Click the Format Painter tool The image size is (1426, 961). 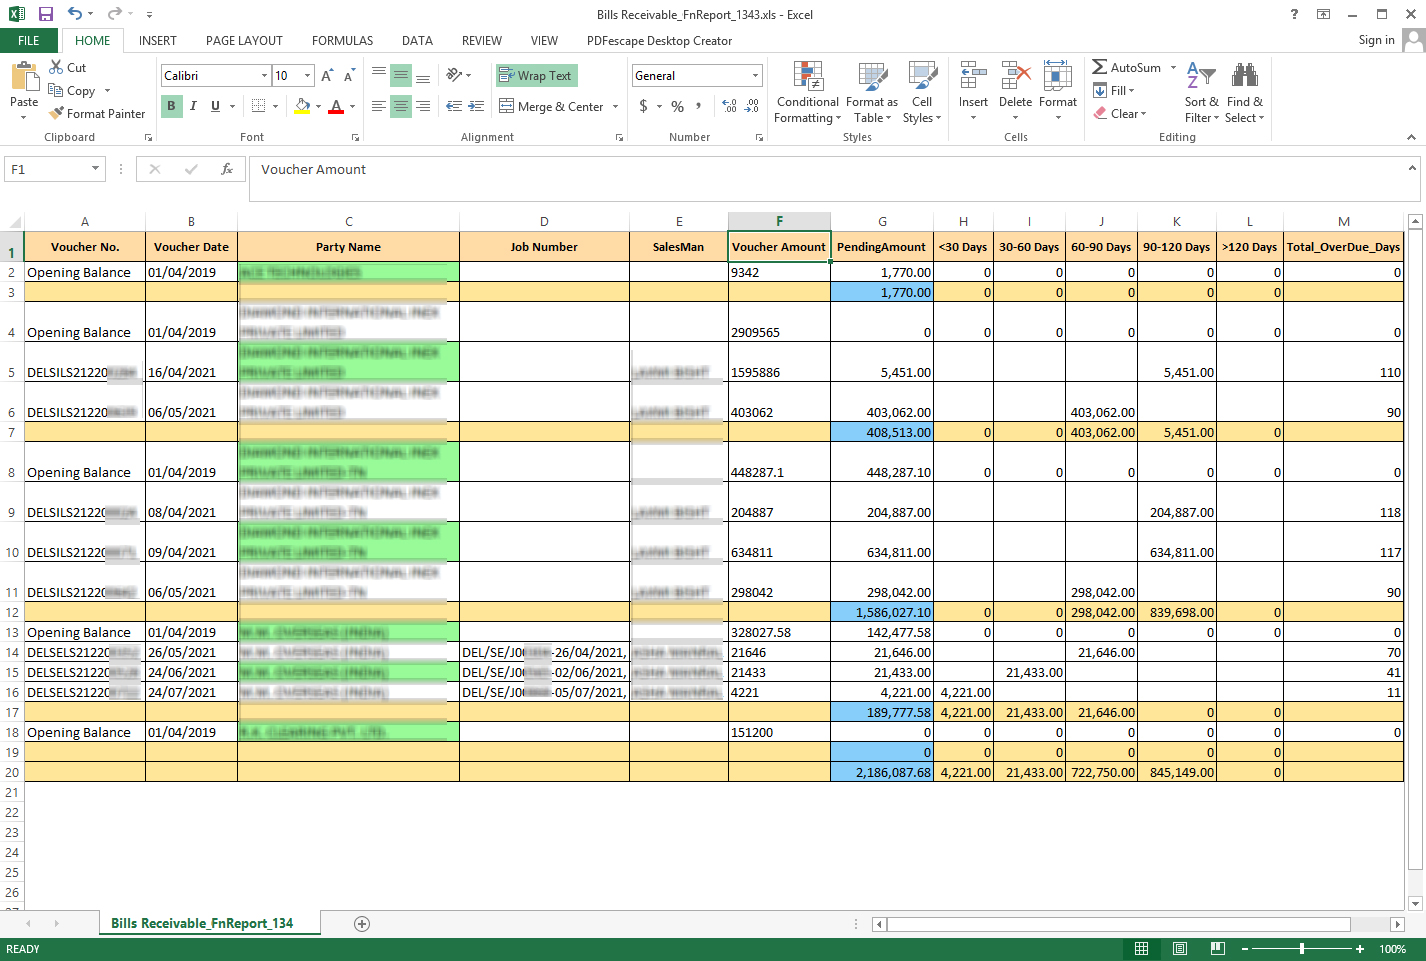click(x=97, y=114)
